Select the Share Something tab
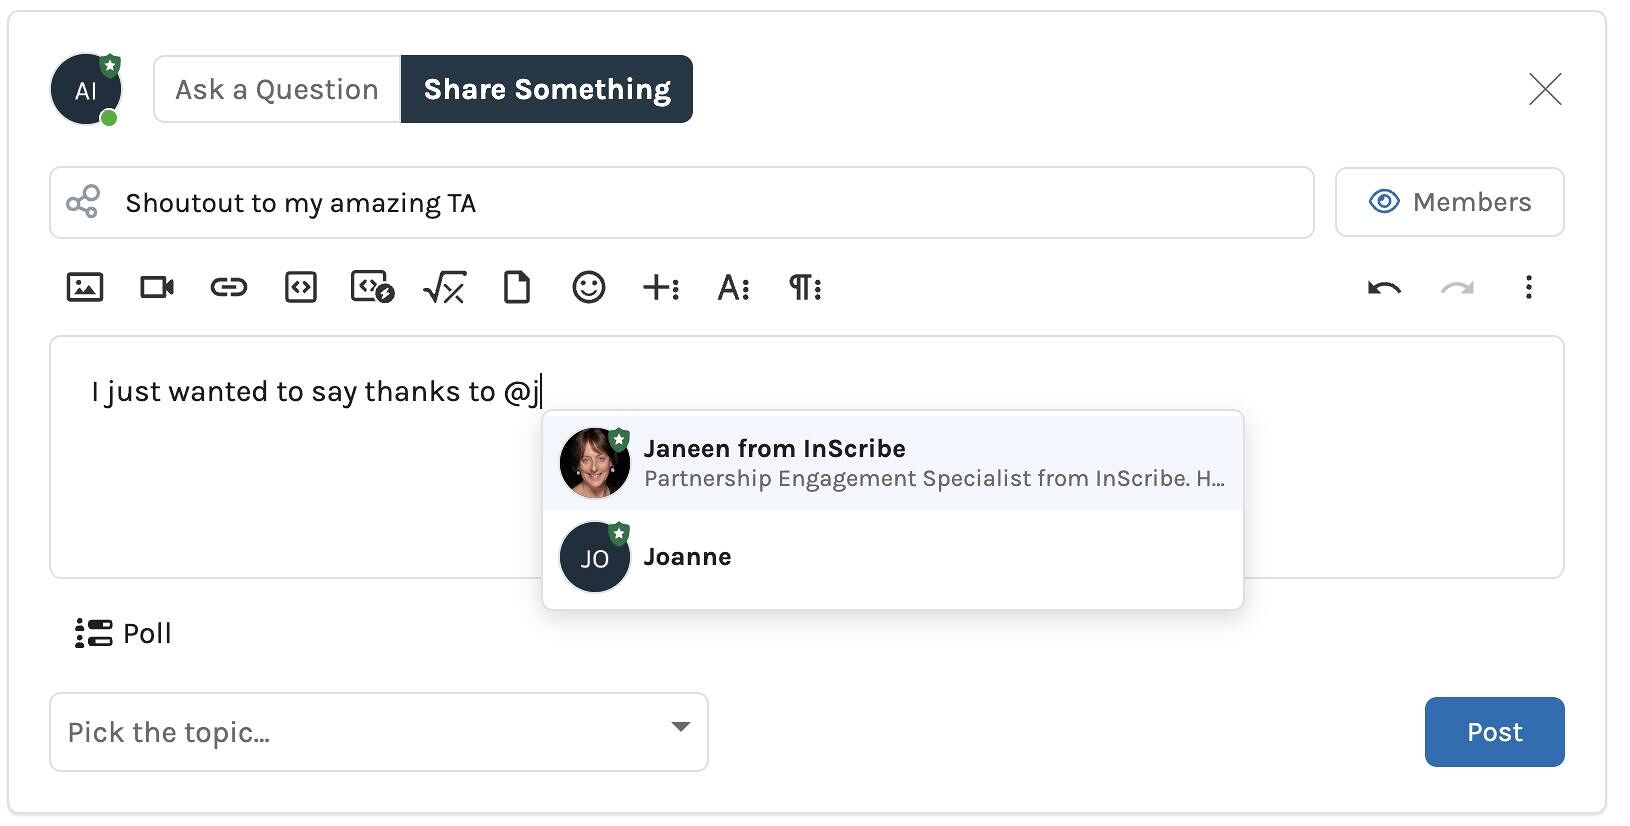The image size is (1630, 826). tap(547, 89)
